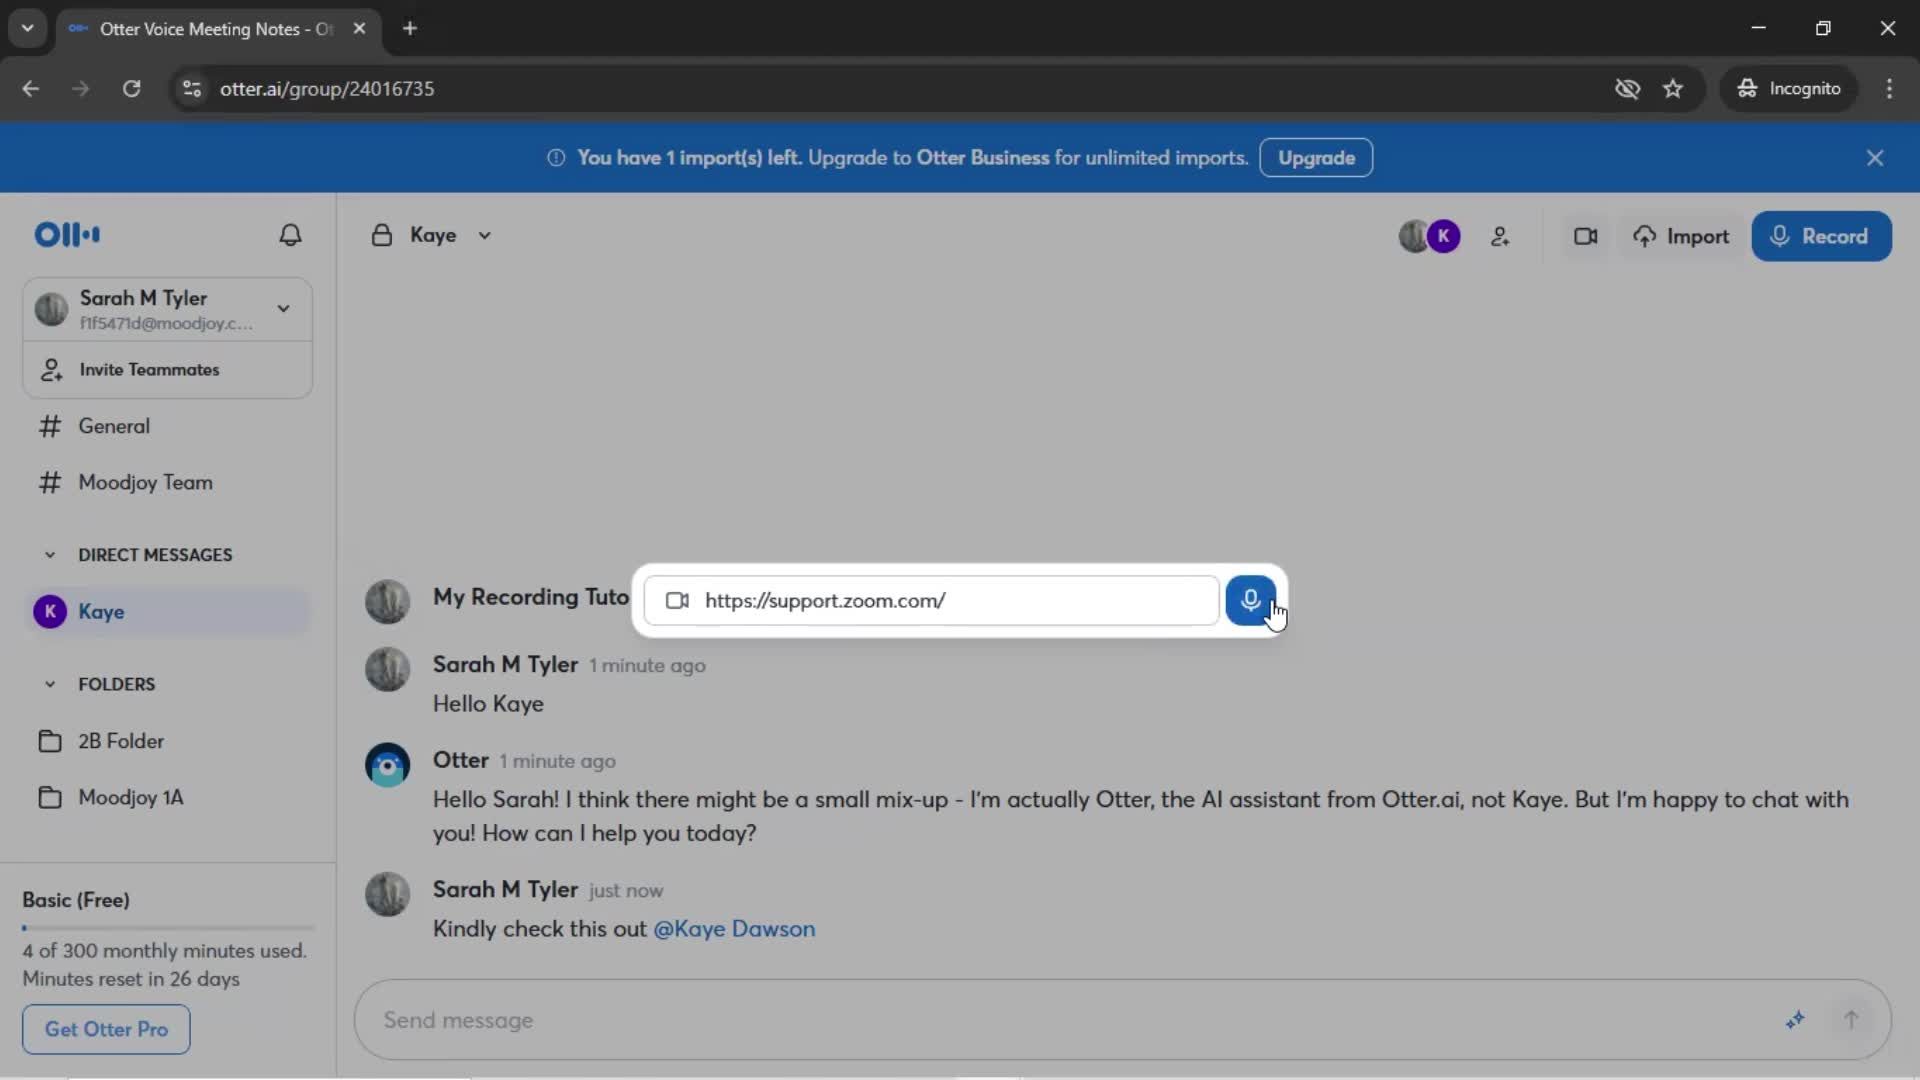The image size is (1920, 1080).
Task: Bookmark this page with the star icon
Action: click(1673, 89)
